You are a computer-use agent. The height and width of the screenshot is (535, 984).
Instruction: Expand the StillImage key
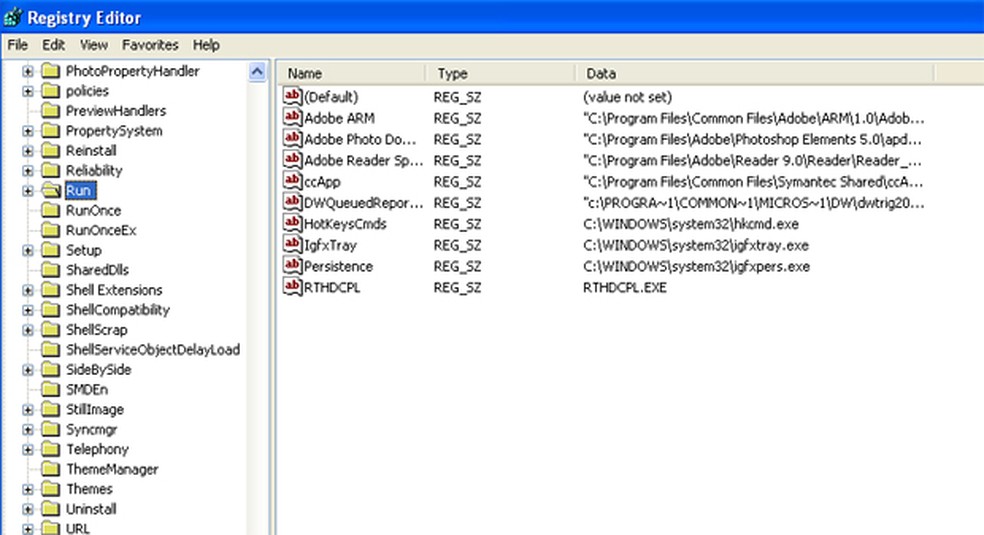click(28, 410)
